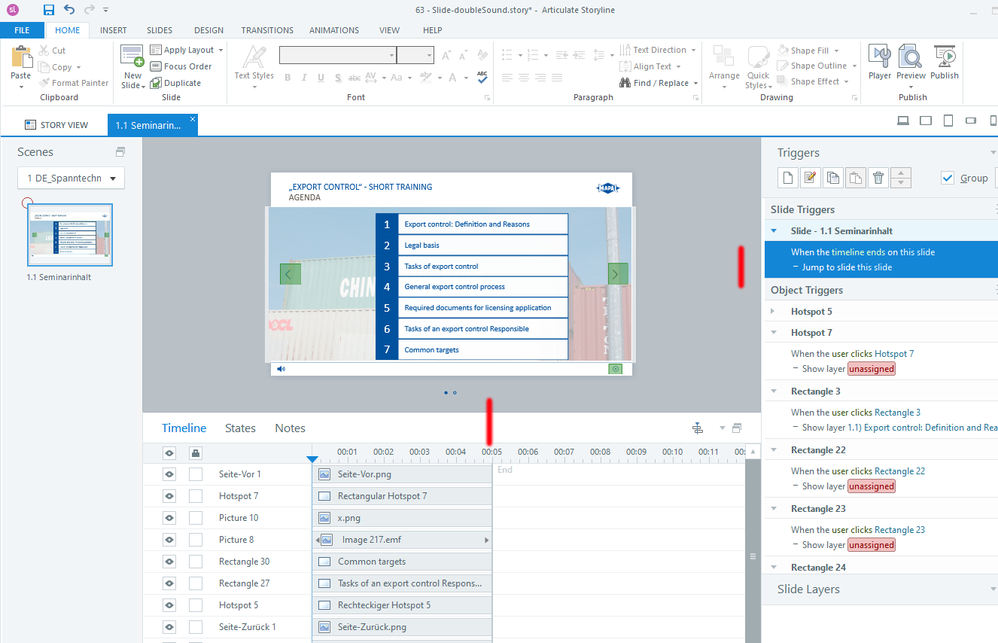Click the Save icon in title bar
Image resolution: width=998 pixels, height=643 pixels.
click(x=49, y=10)
